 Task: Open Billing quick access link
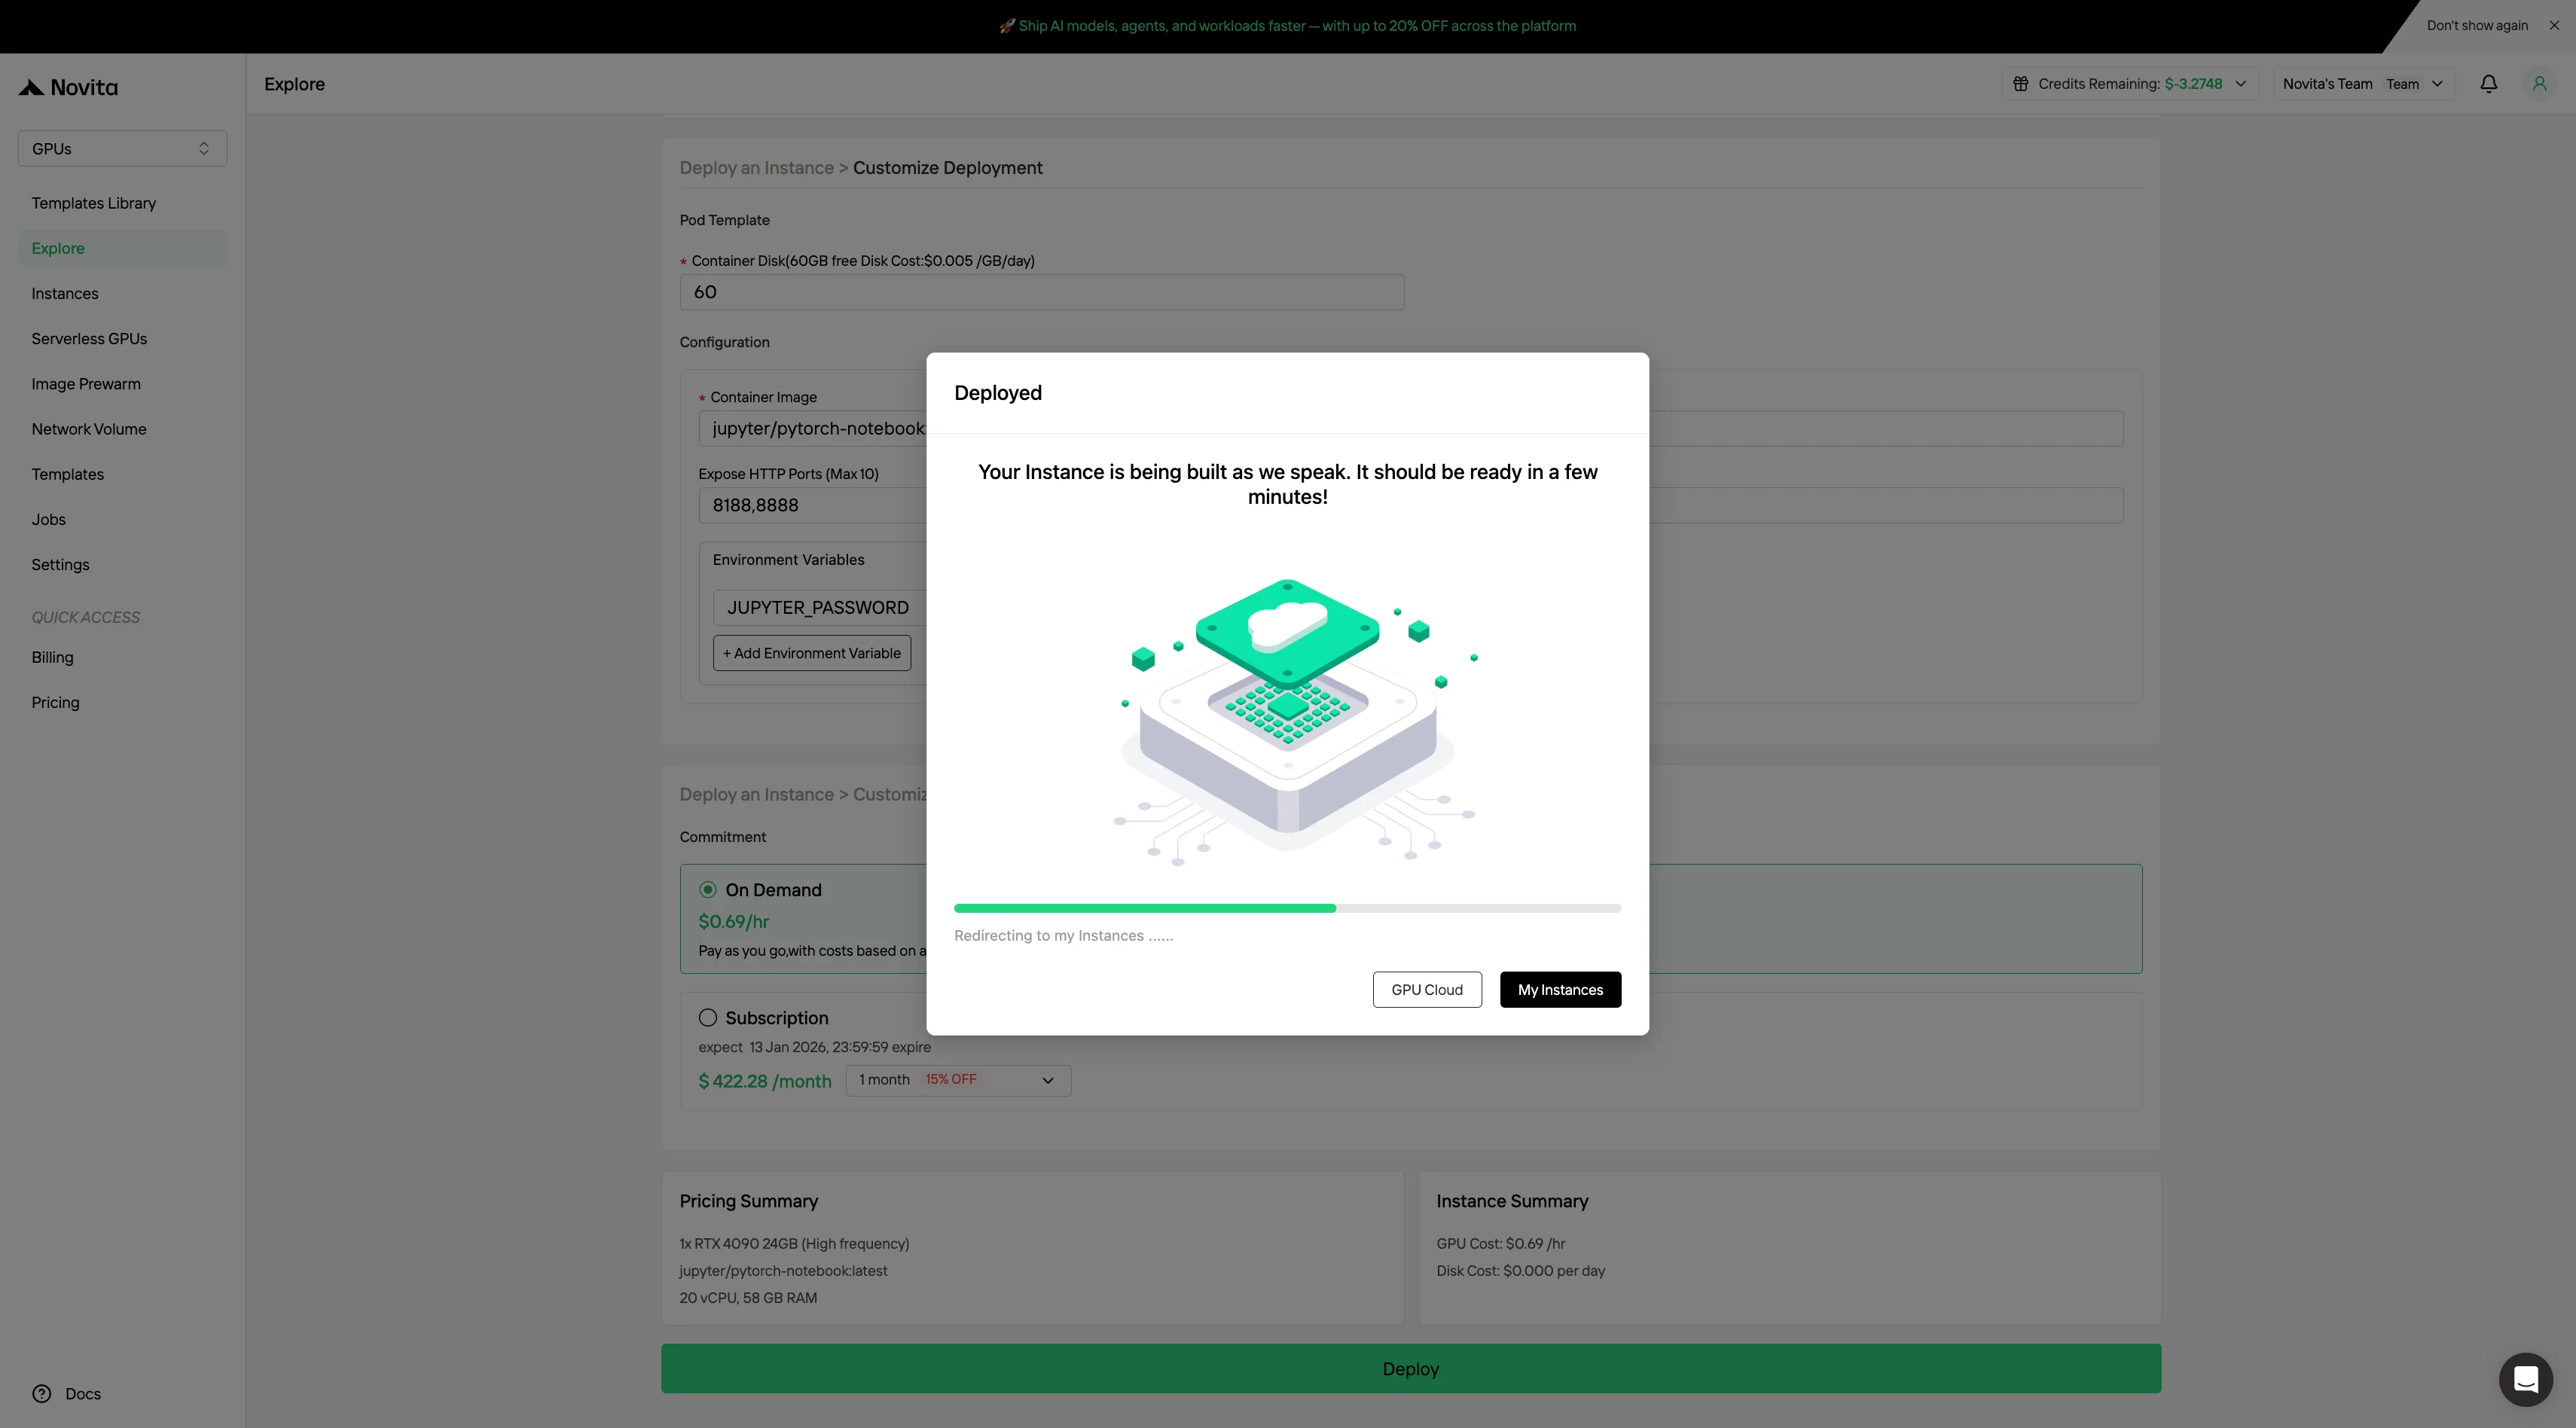[52, 657]
